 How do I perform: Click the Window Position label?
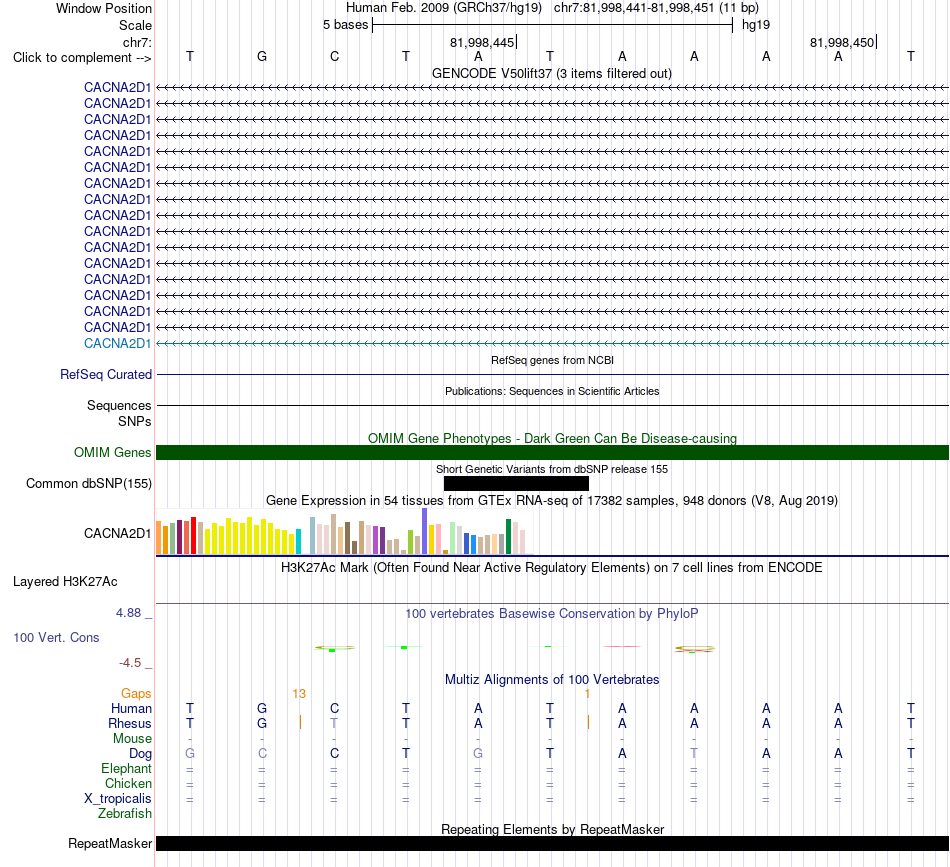tap(104, 8)
